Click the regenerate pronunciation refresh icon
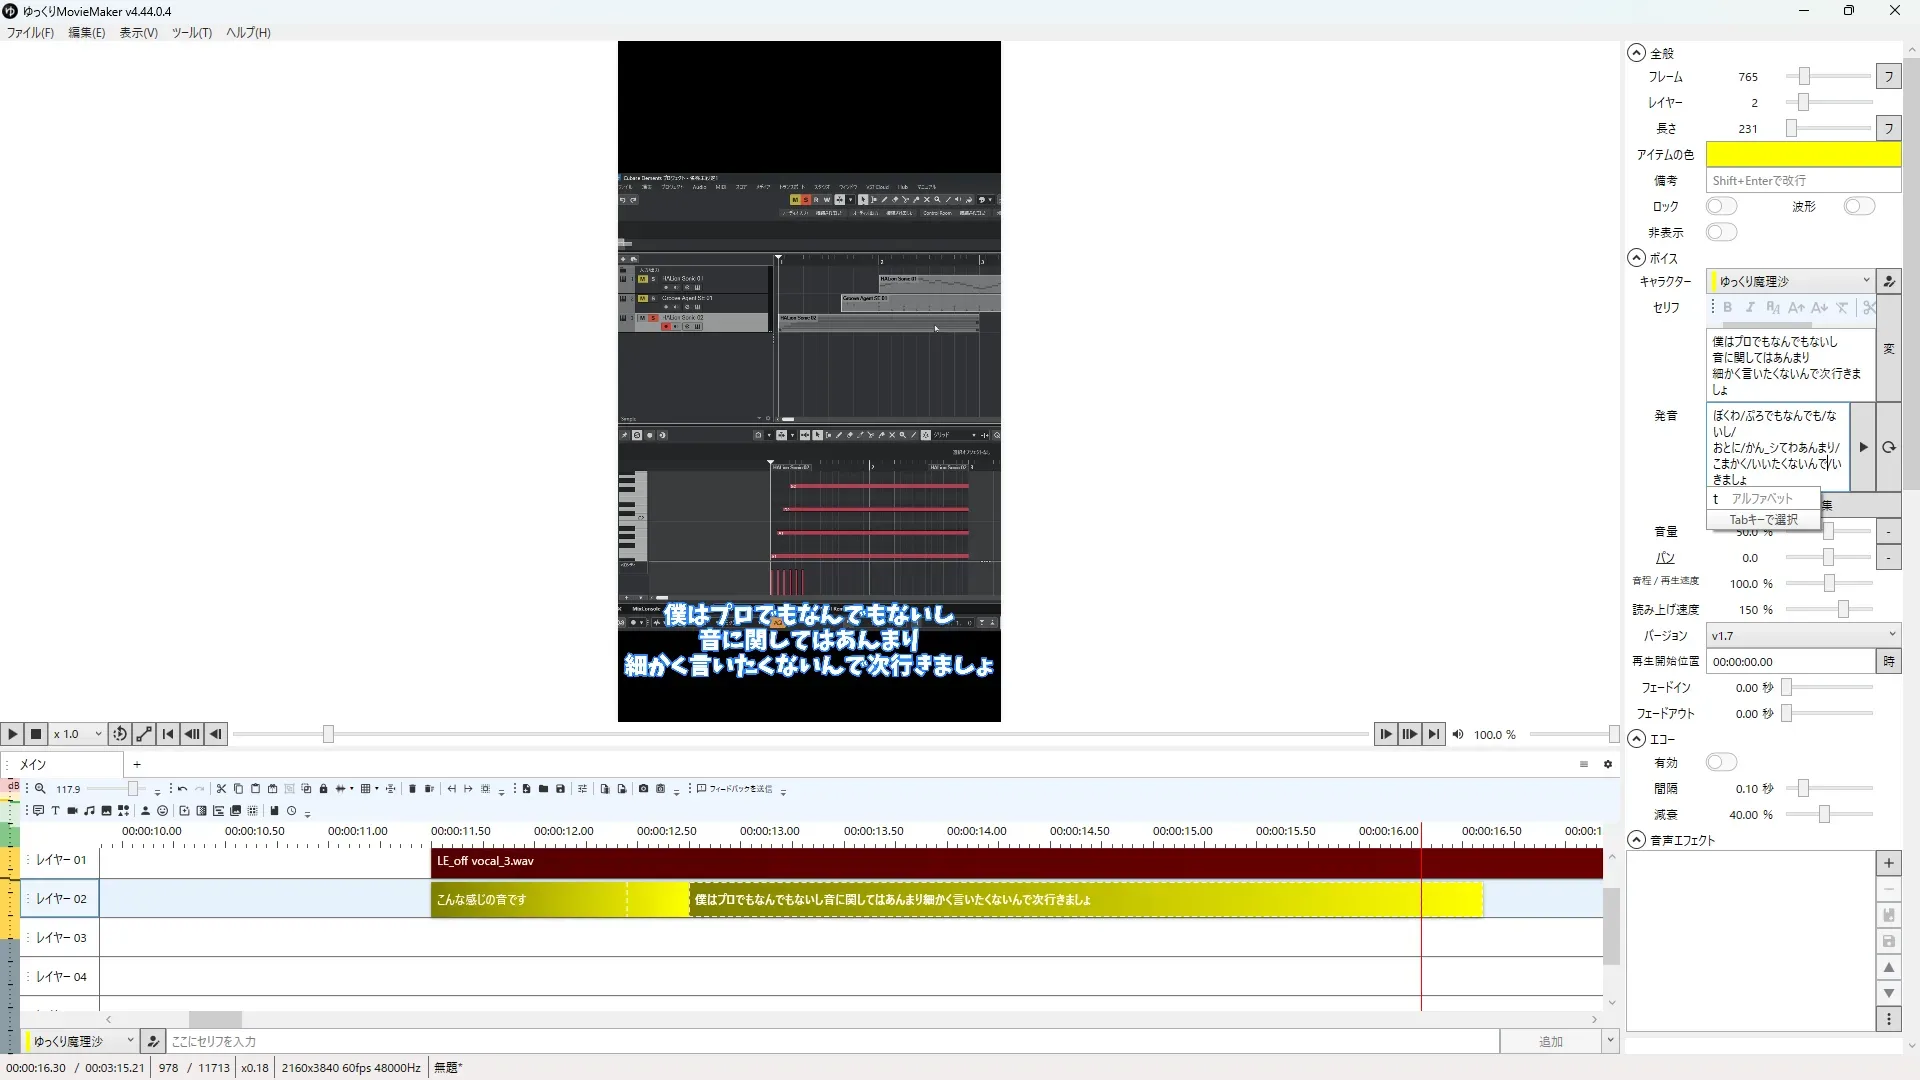Viewport: 1920px width, 1080px height. click(x=1888, y=447)
